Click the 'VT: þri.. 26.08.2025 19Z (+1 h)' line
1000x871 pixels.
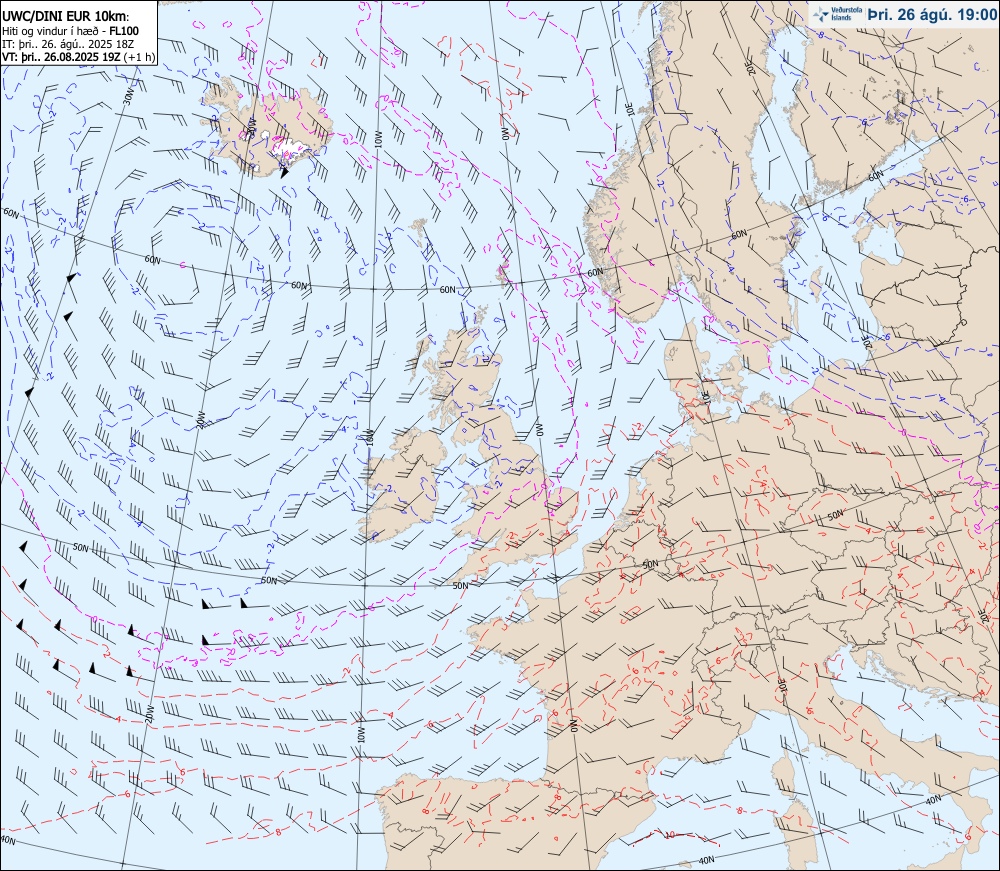pos(78,56)
